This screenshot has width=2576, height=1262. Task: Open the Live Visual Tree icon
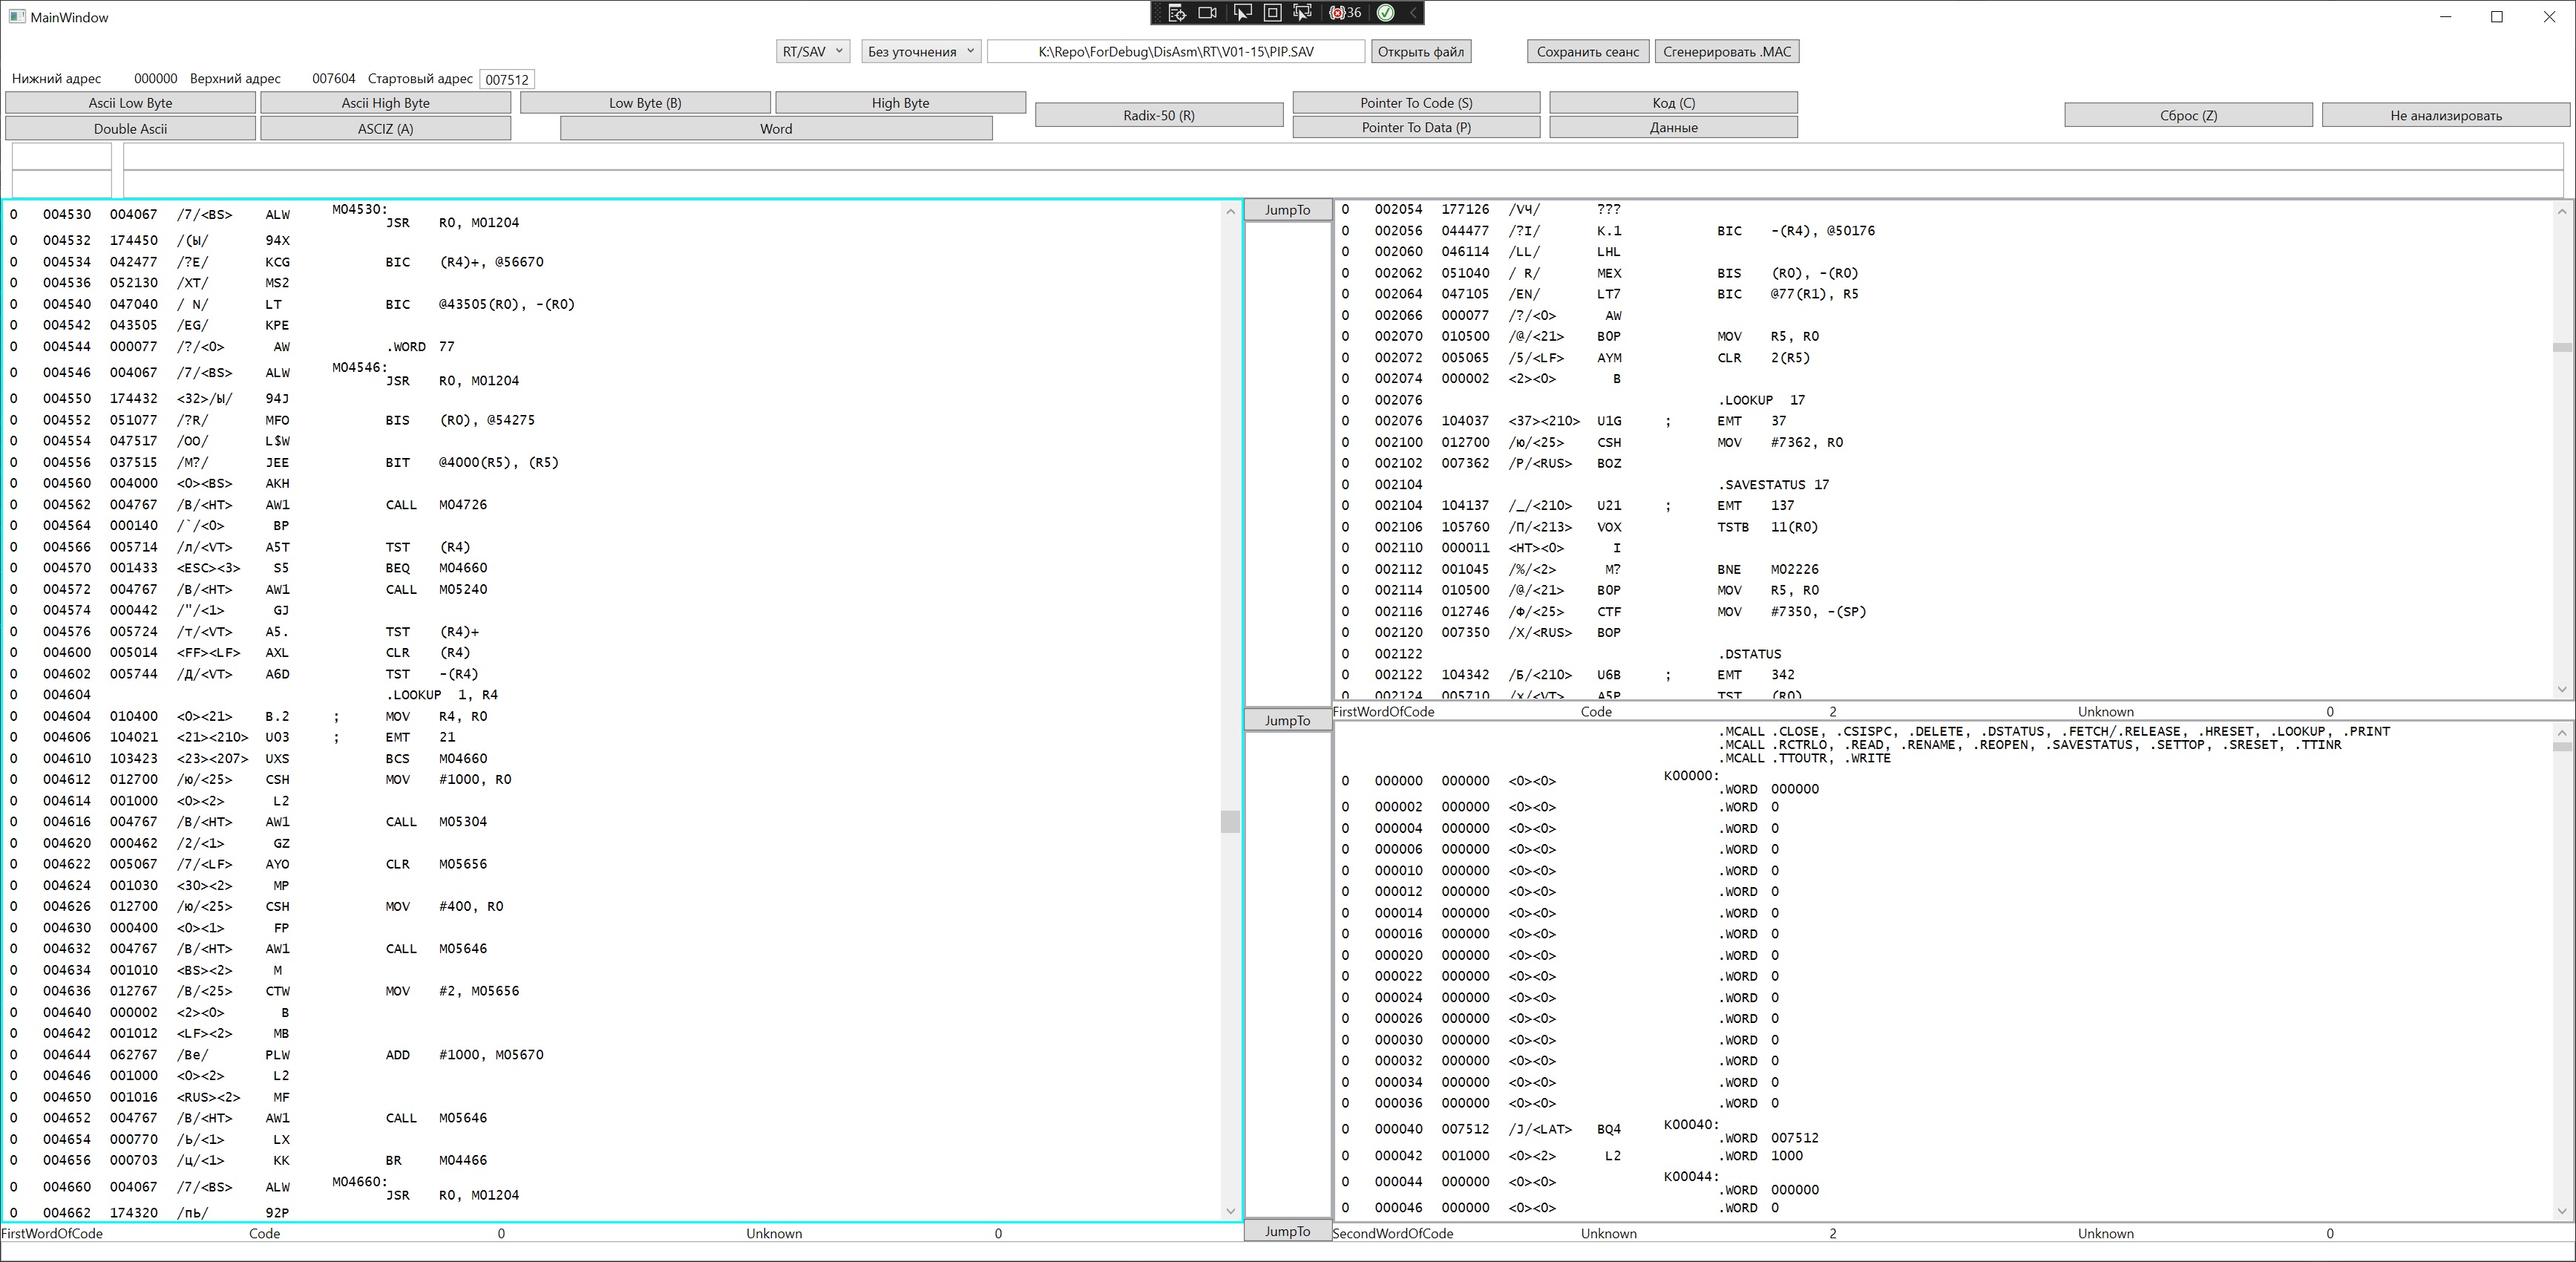(x=1177, y=13)
